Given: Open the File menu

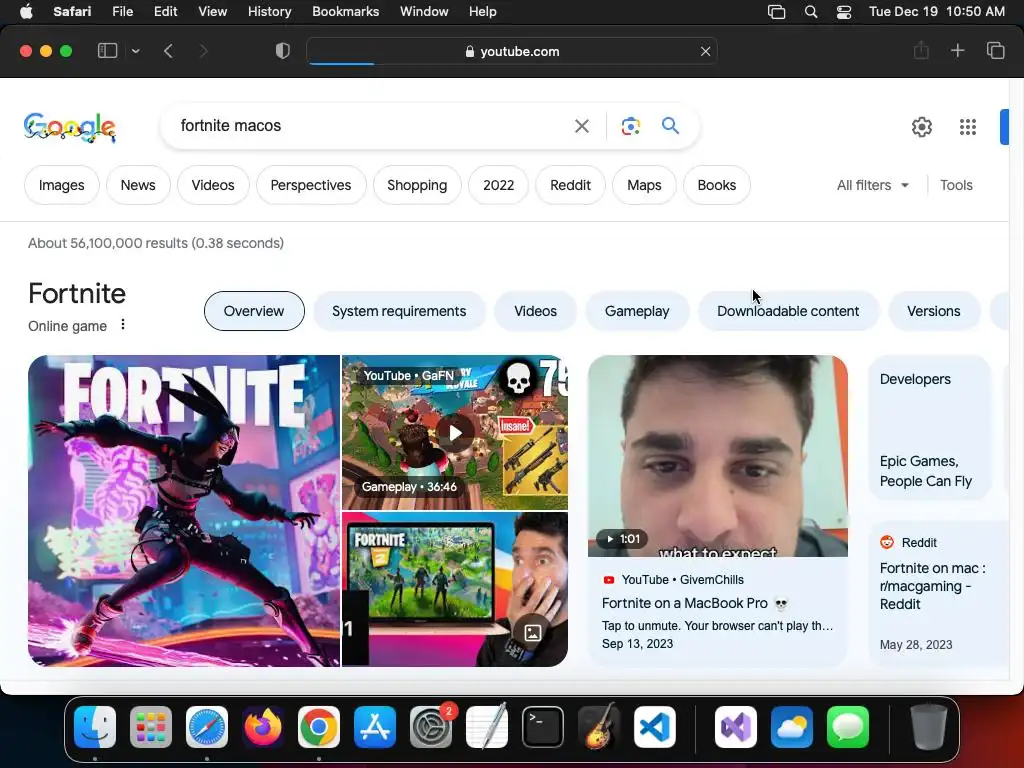Looking at the screenshot, I should 123,12.
